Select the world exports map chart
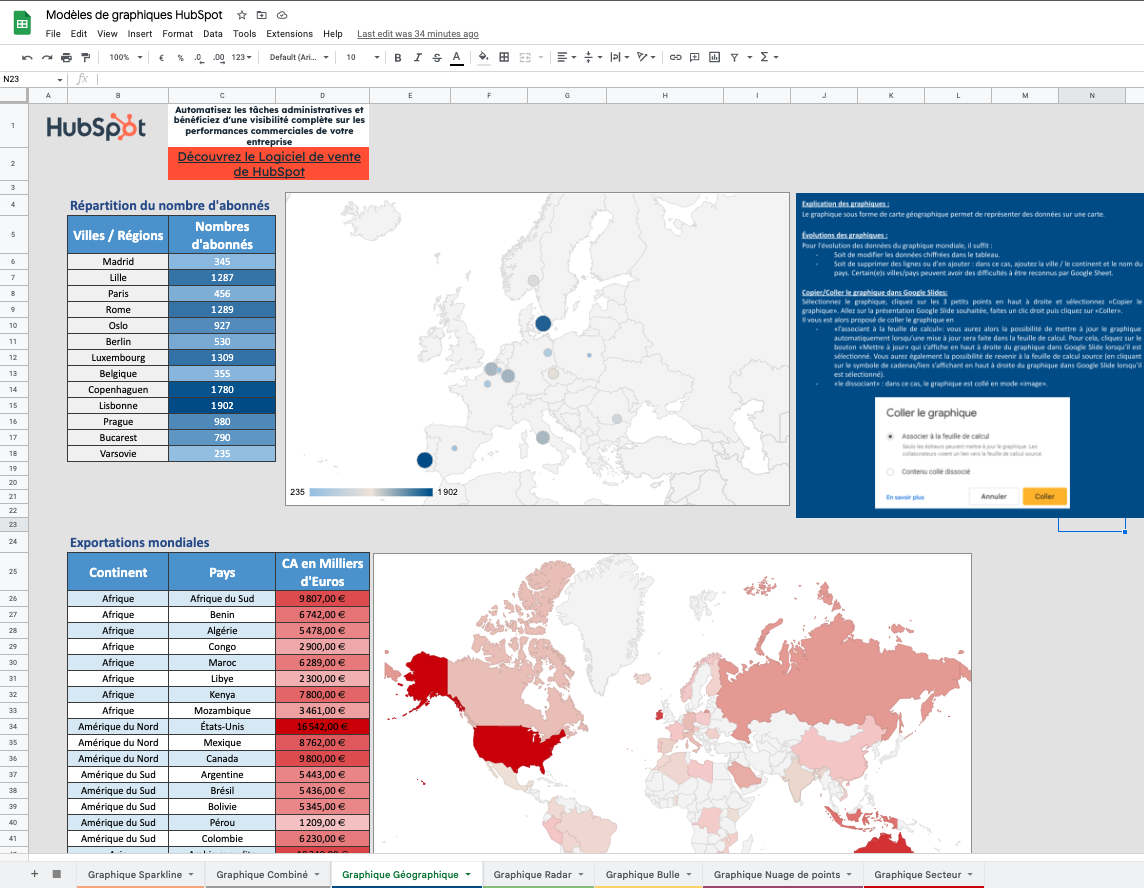 coord(672,703)
